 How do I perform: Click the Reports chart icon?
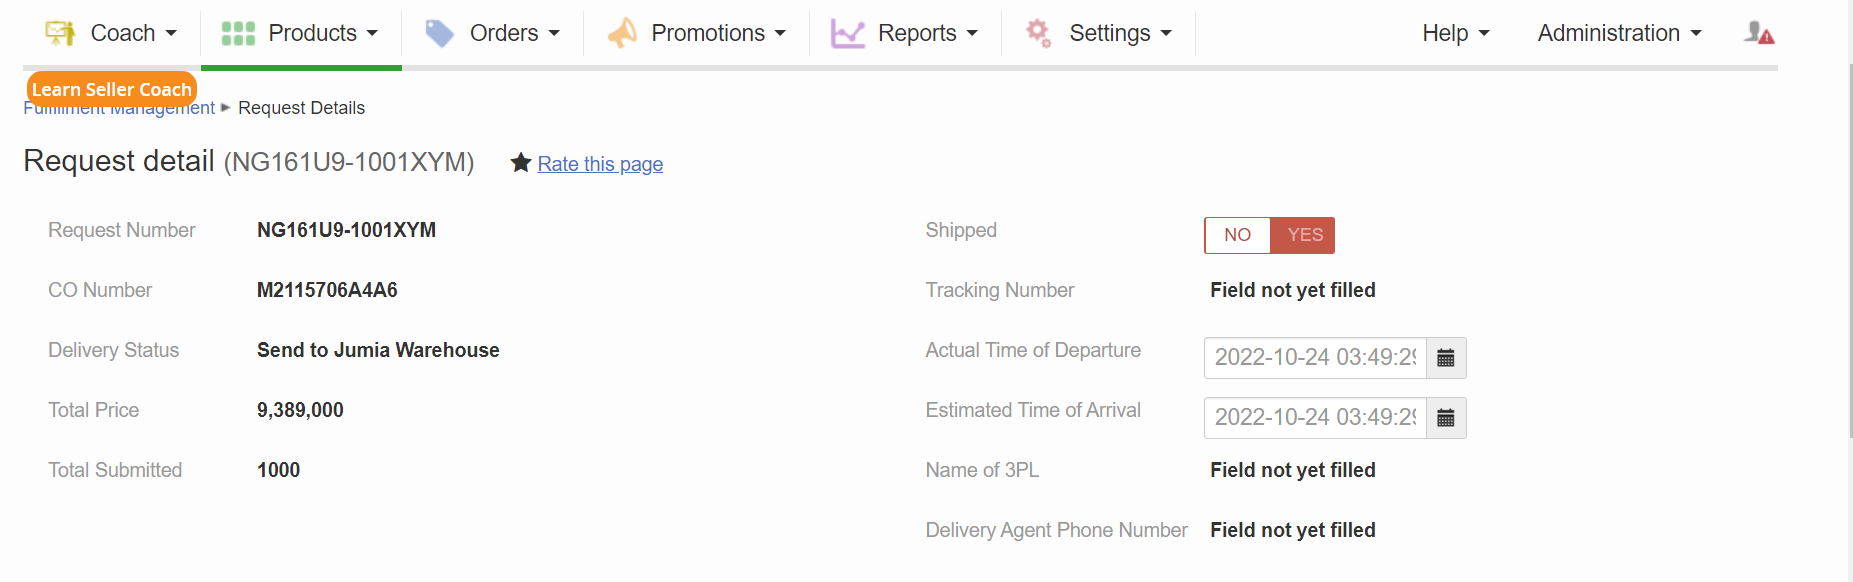(x=847, y=34)
